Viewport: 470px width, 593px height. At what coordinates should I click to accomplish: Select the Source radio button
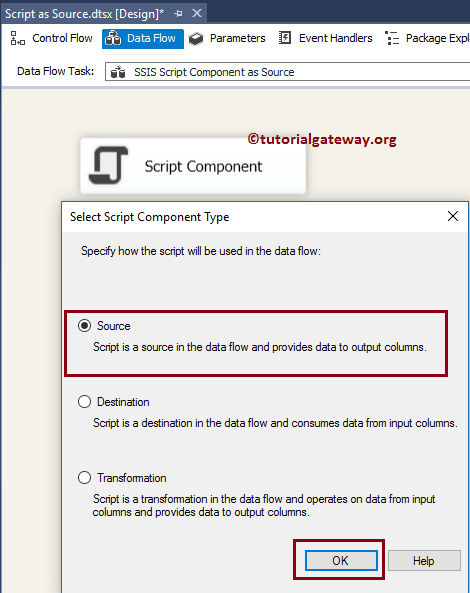pyautogui.click(x=84, y=326)
